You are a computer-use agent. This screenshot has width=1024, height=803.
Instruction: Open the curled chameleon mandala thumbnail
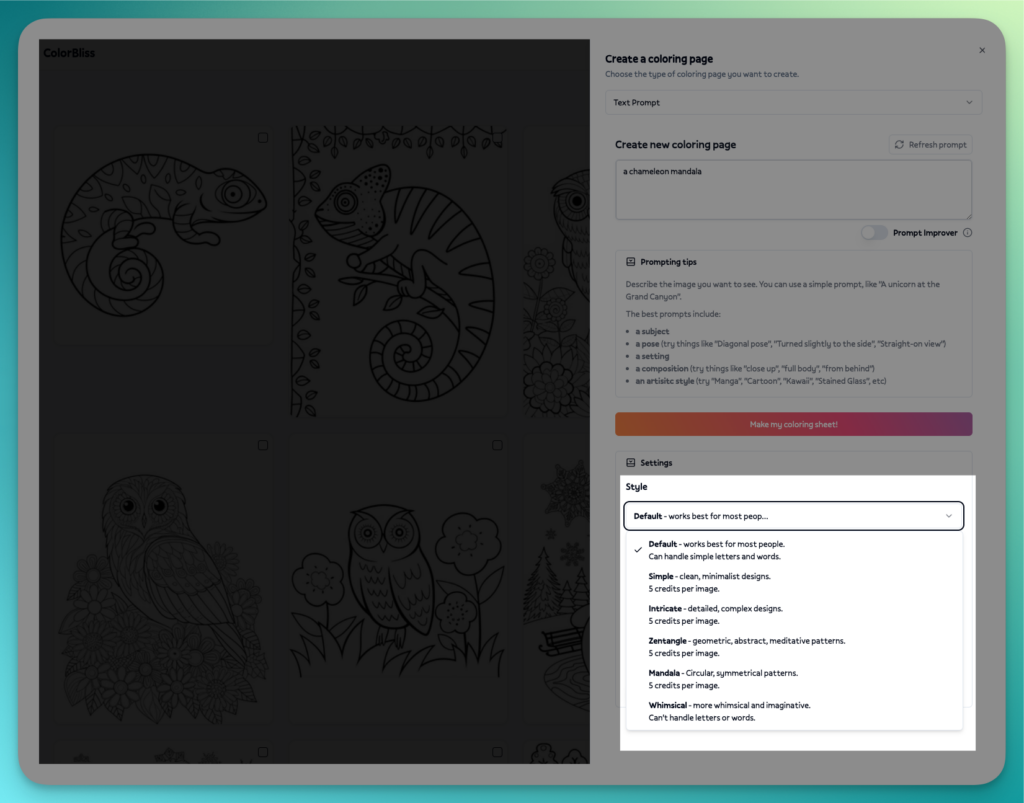click(x=163, y=236)
